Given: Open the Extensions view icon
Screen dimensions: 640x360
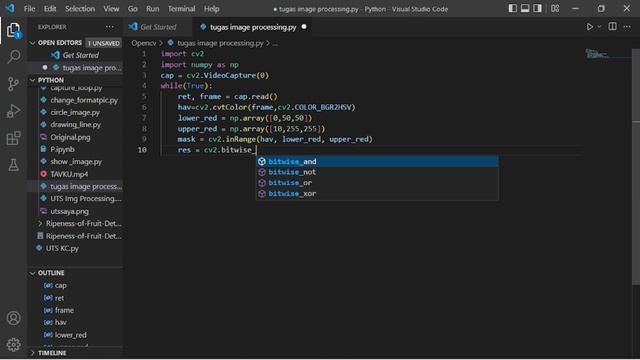Looking at the screenshot, I should click(x=13, y=138).
